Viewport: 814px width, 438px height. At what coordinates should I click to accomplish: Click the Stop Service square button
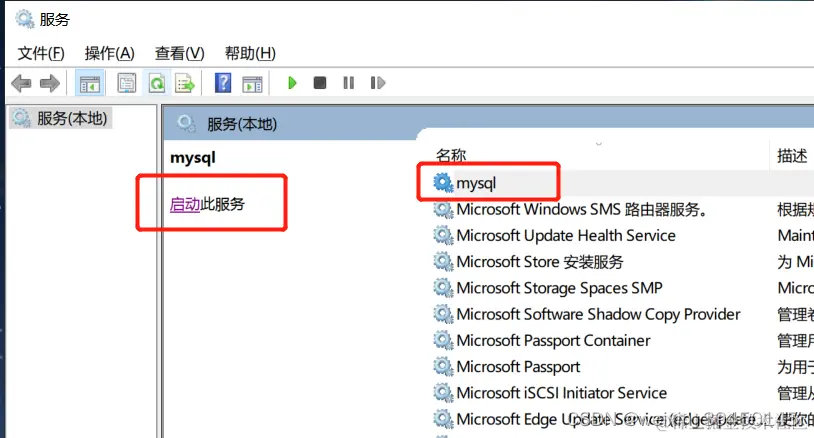[320, 83]
